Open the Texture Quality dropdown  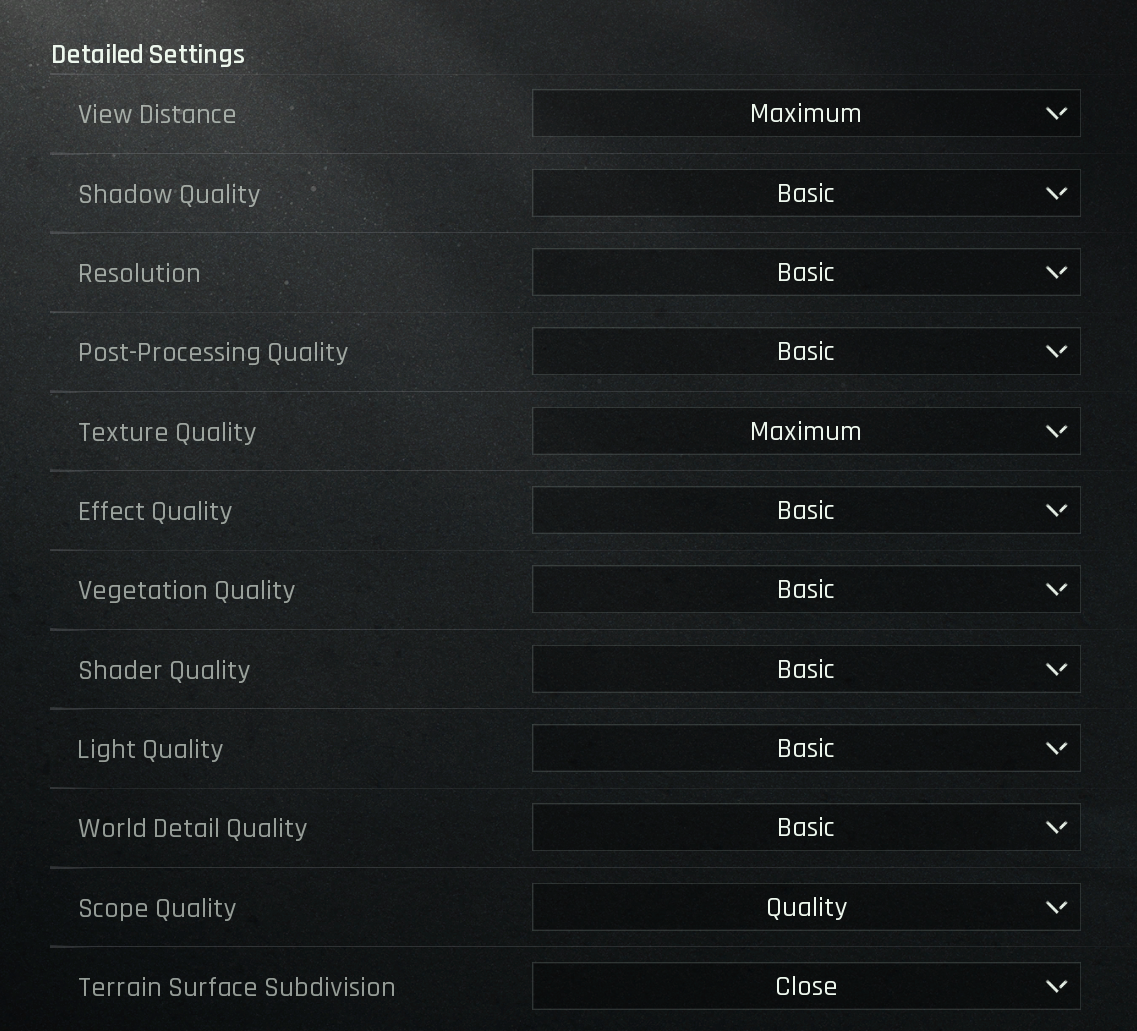pyautogui.click(x=805, y=431)
